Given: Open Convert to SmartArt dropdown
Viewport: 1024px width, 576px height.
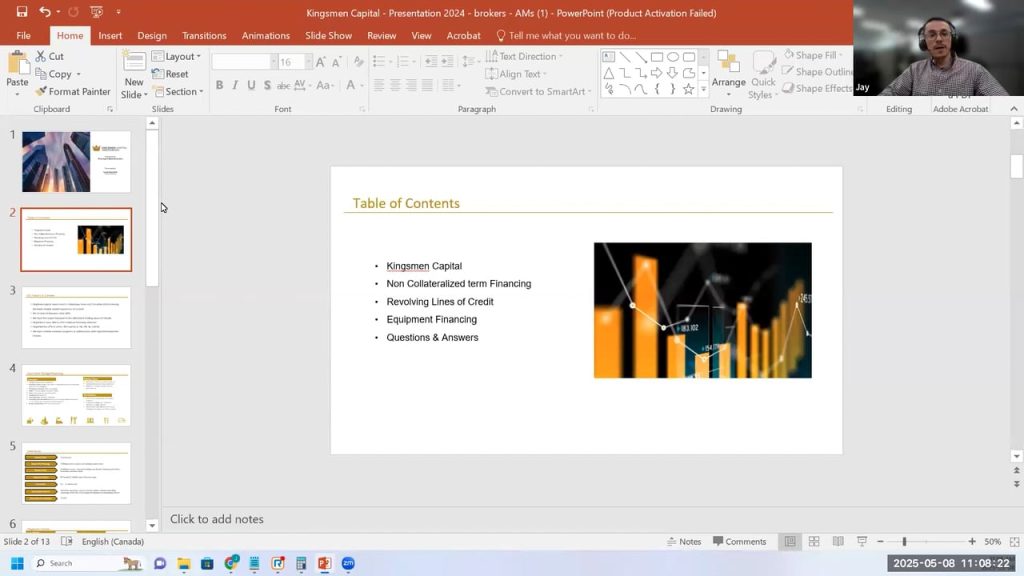Looking at the screenshot, I should pos(538,91).
